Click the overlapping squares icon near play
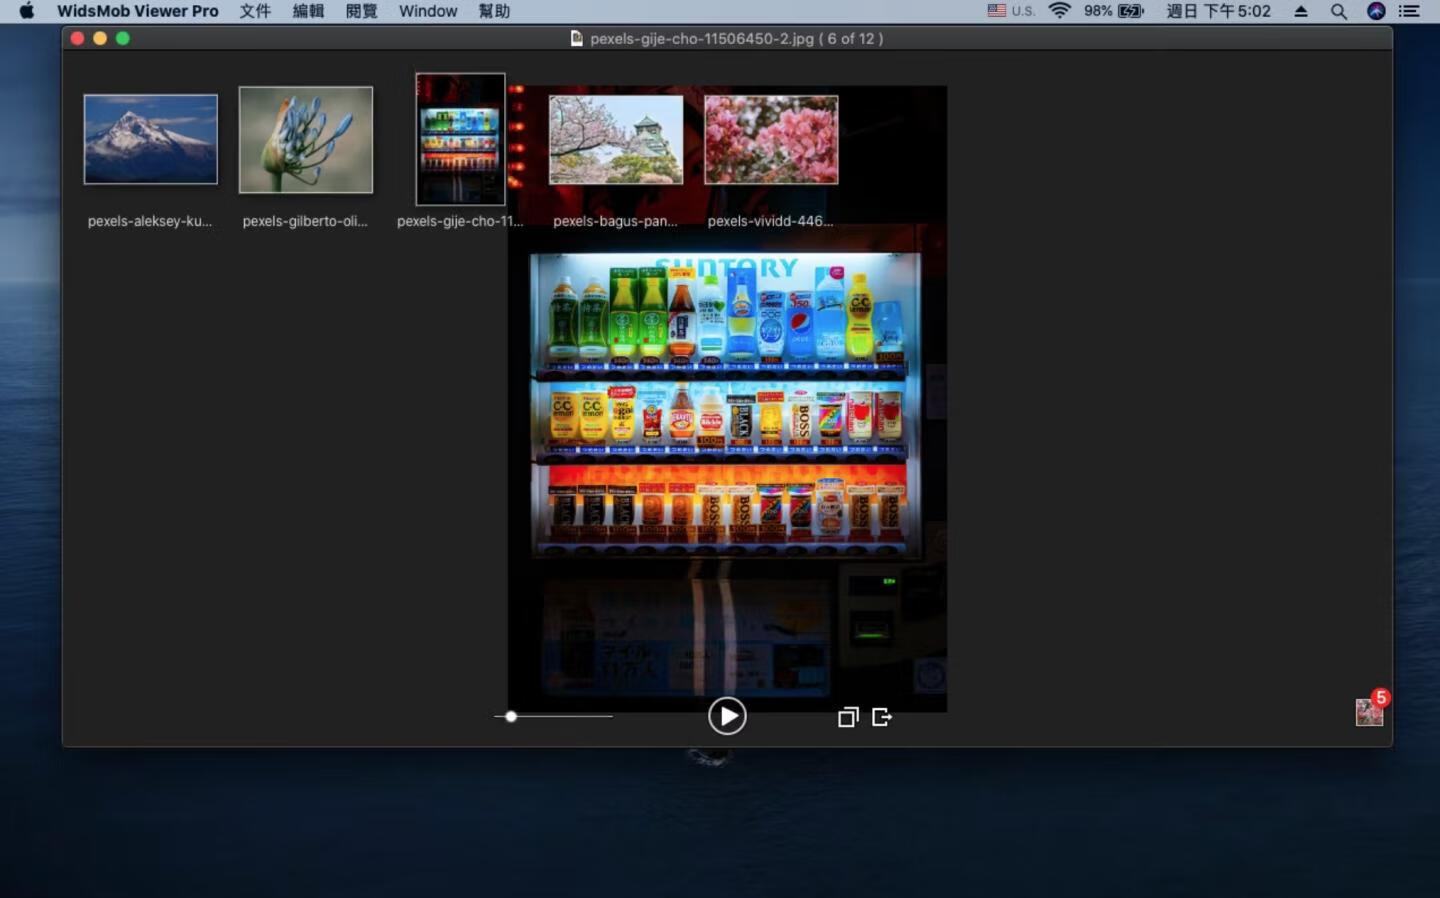 click(x=848, y=717)
